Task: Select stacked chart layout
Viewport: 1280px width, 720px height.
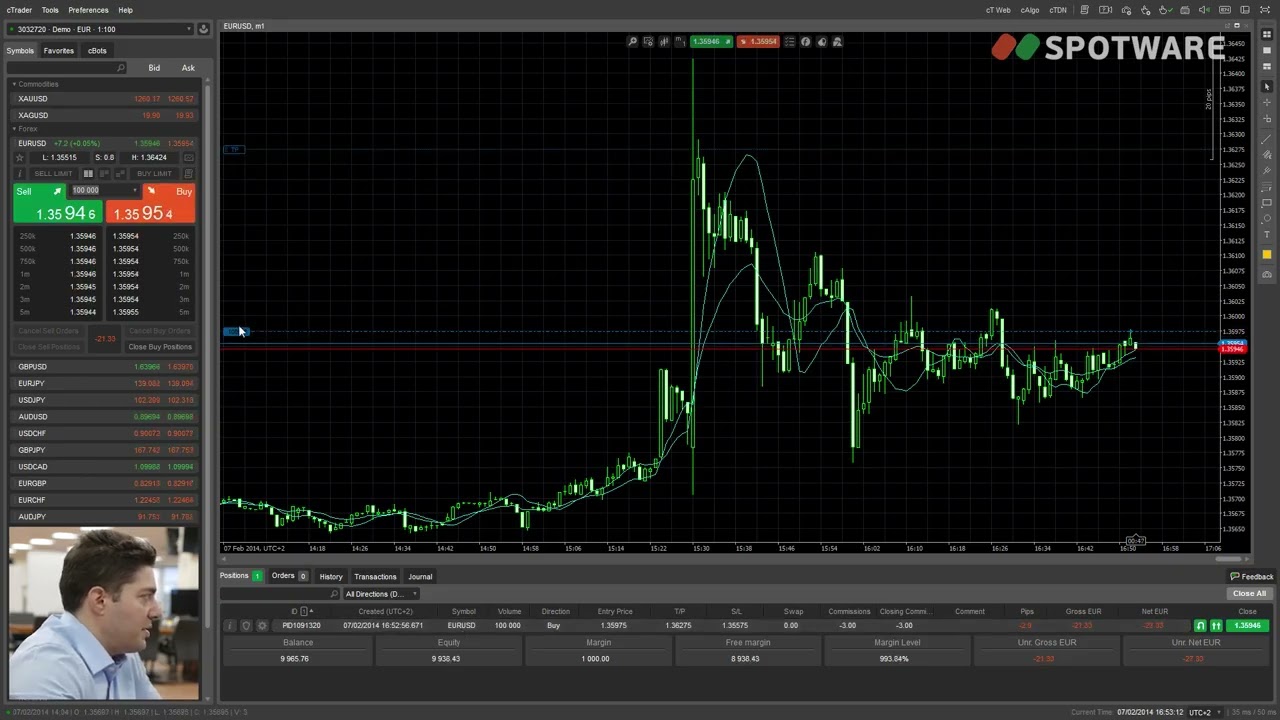Action: pyautogui.click(x=1267, y=67)
